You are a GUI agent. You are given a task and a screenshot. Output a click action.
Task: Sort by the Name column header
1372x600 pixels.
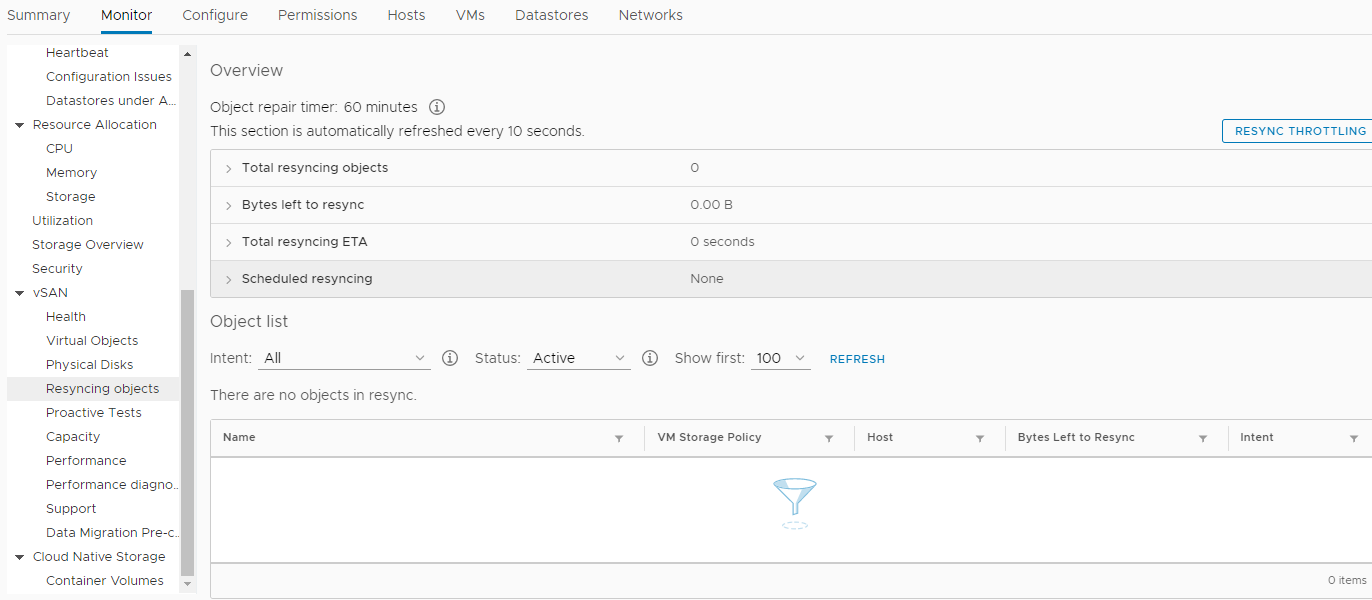(239, 438)
